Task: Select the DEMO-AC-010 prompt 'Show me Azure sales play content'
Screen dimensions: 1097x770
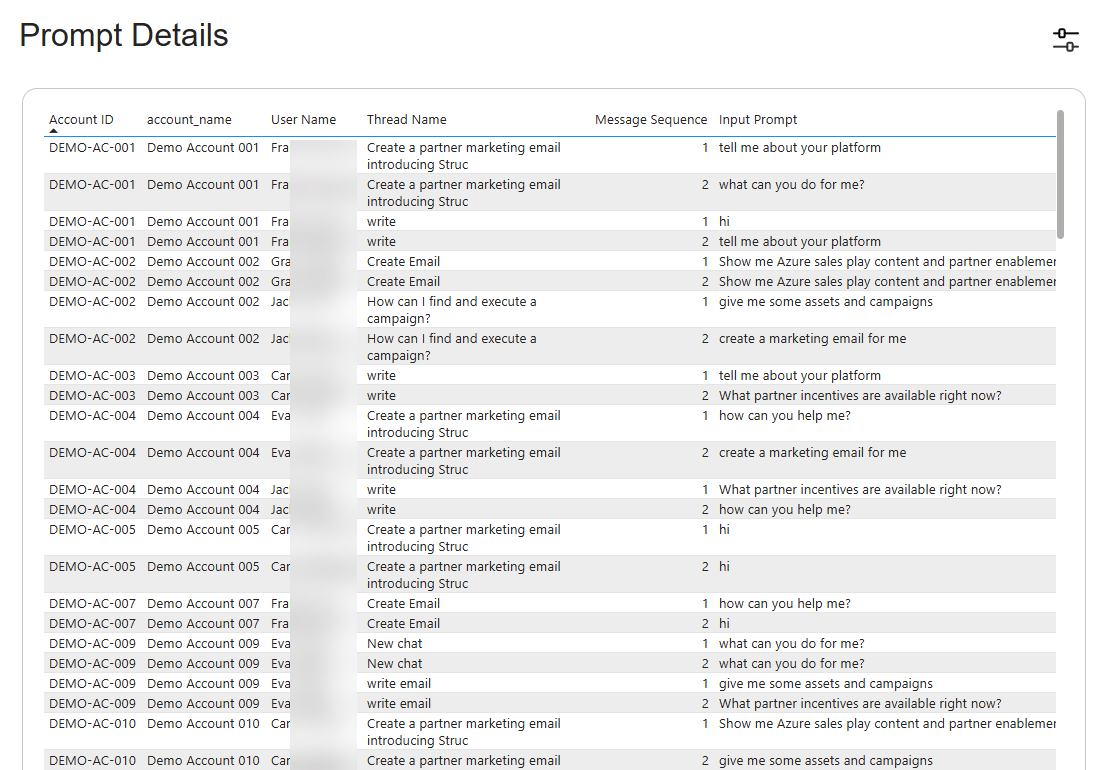Action: tap(887, 724)
